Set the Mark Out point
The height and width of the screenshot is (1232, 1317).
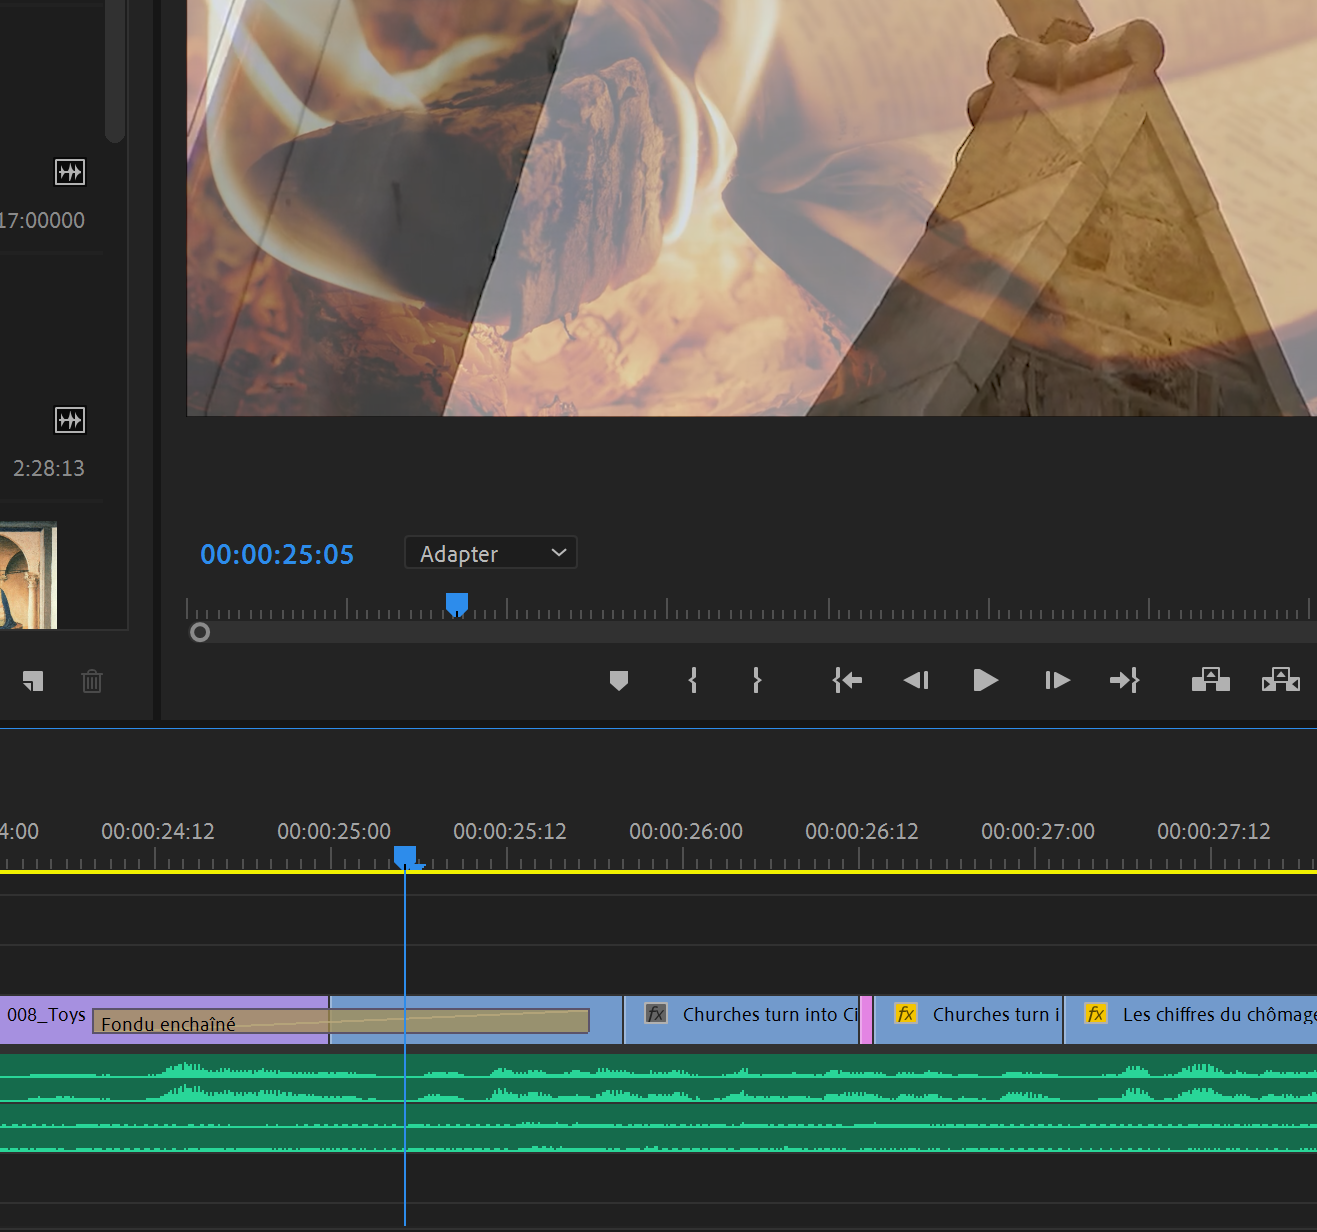[757, 681]
